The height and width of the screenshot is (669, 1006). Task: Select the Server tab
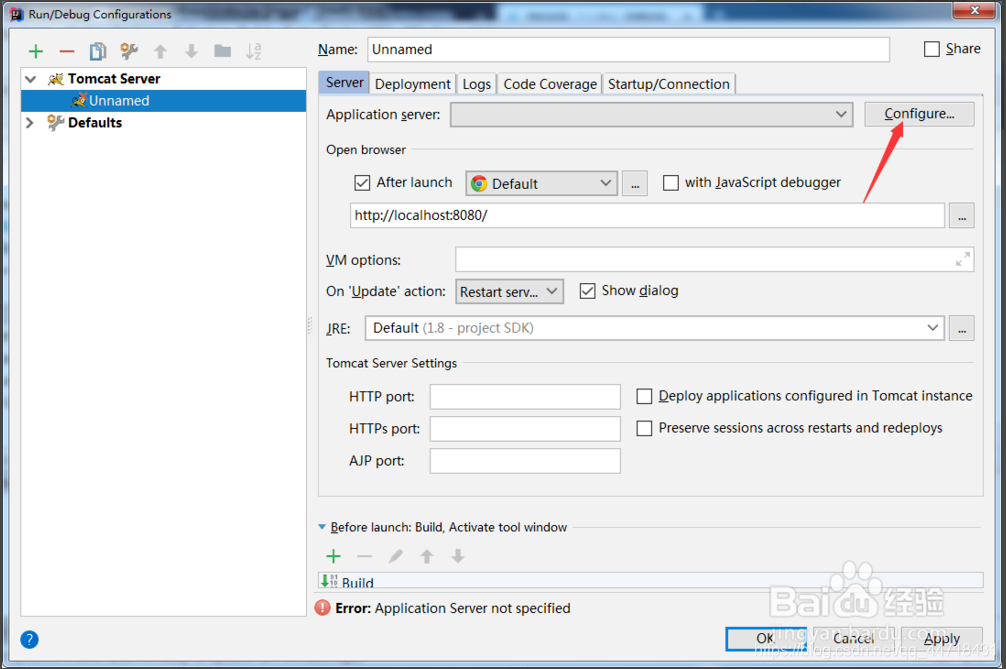(344, 83)
